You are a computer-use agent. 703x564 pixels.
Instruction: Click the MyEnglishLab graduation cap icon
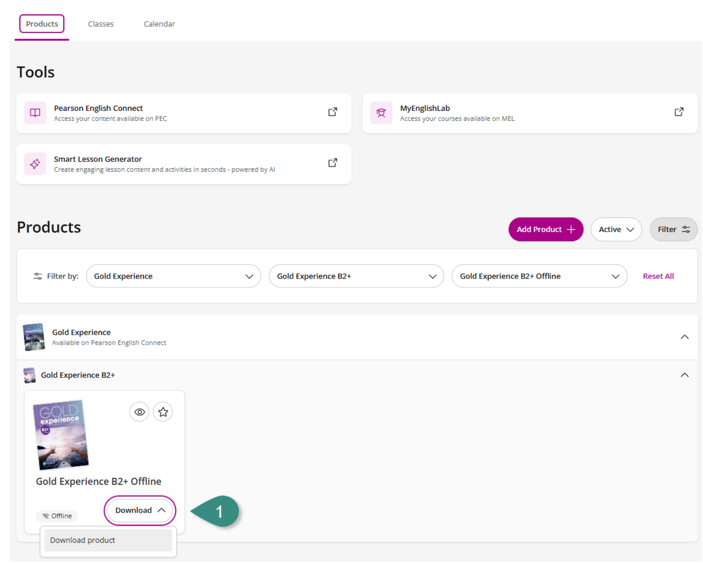381,113
